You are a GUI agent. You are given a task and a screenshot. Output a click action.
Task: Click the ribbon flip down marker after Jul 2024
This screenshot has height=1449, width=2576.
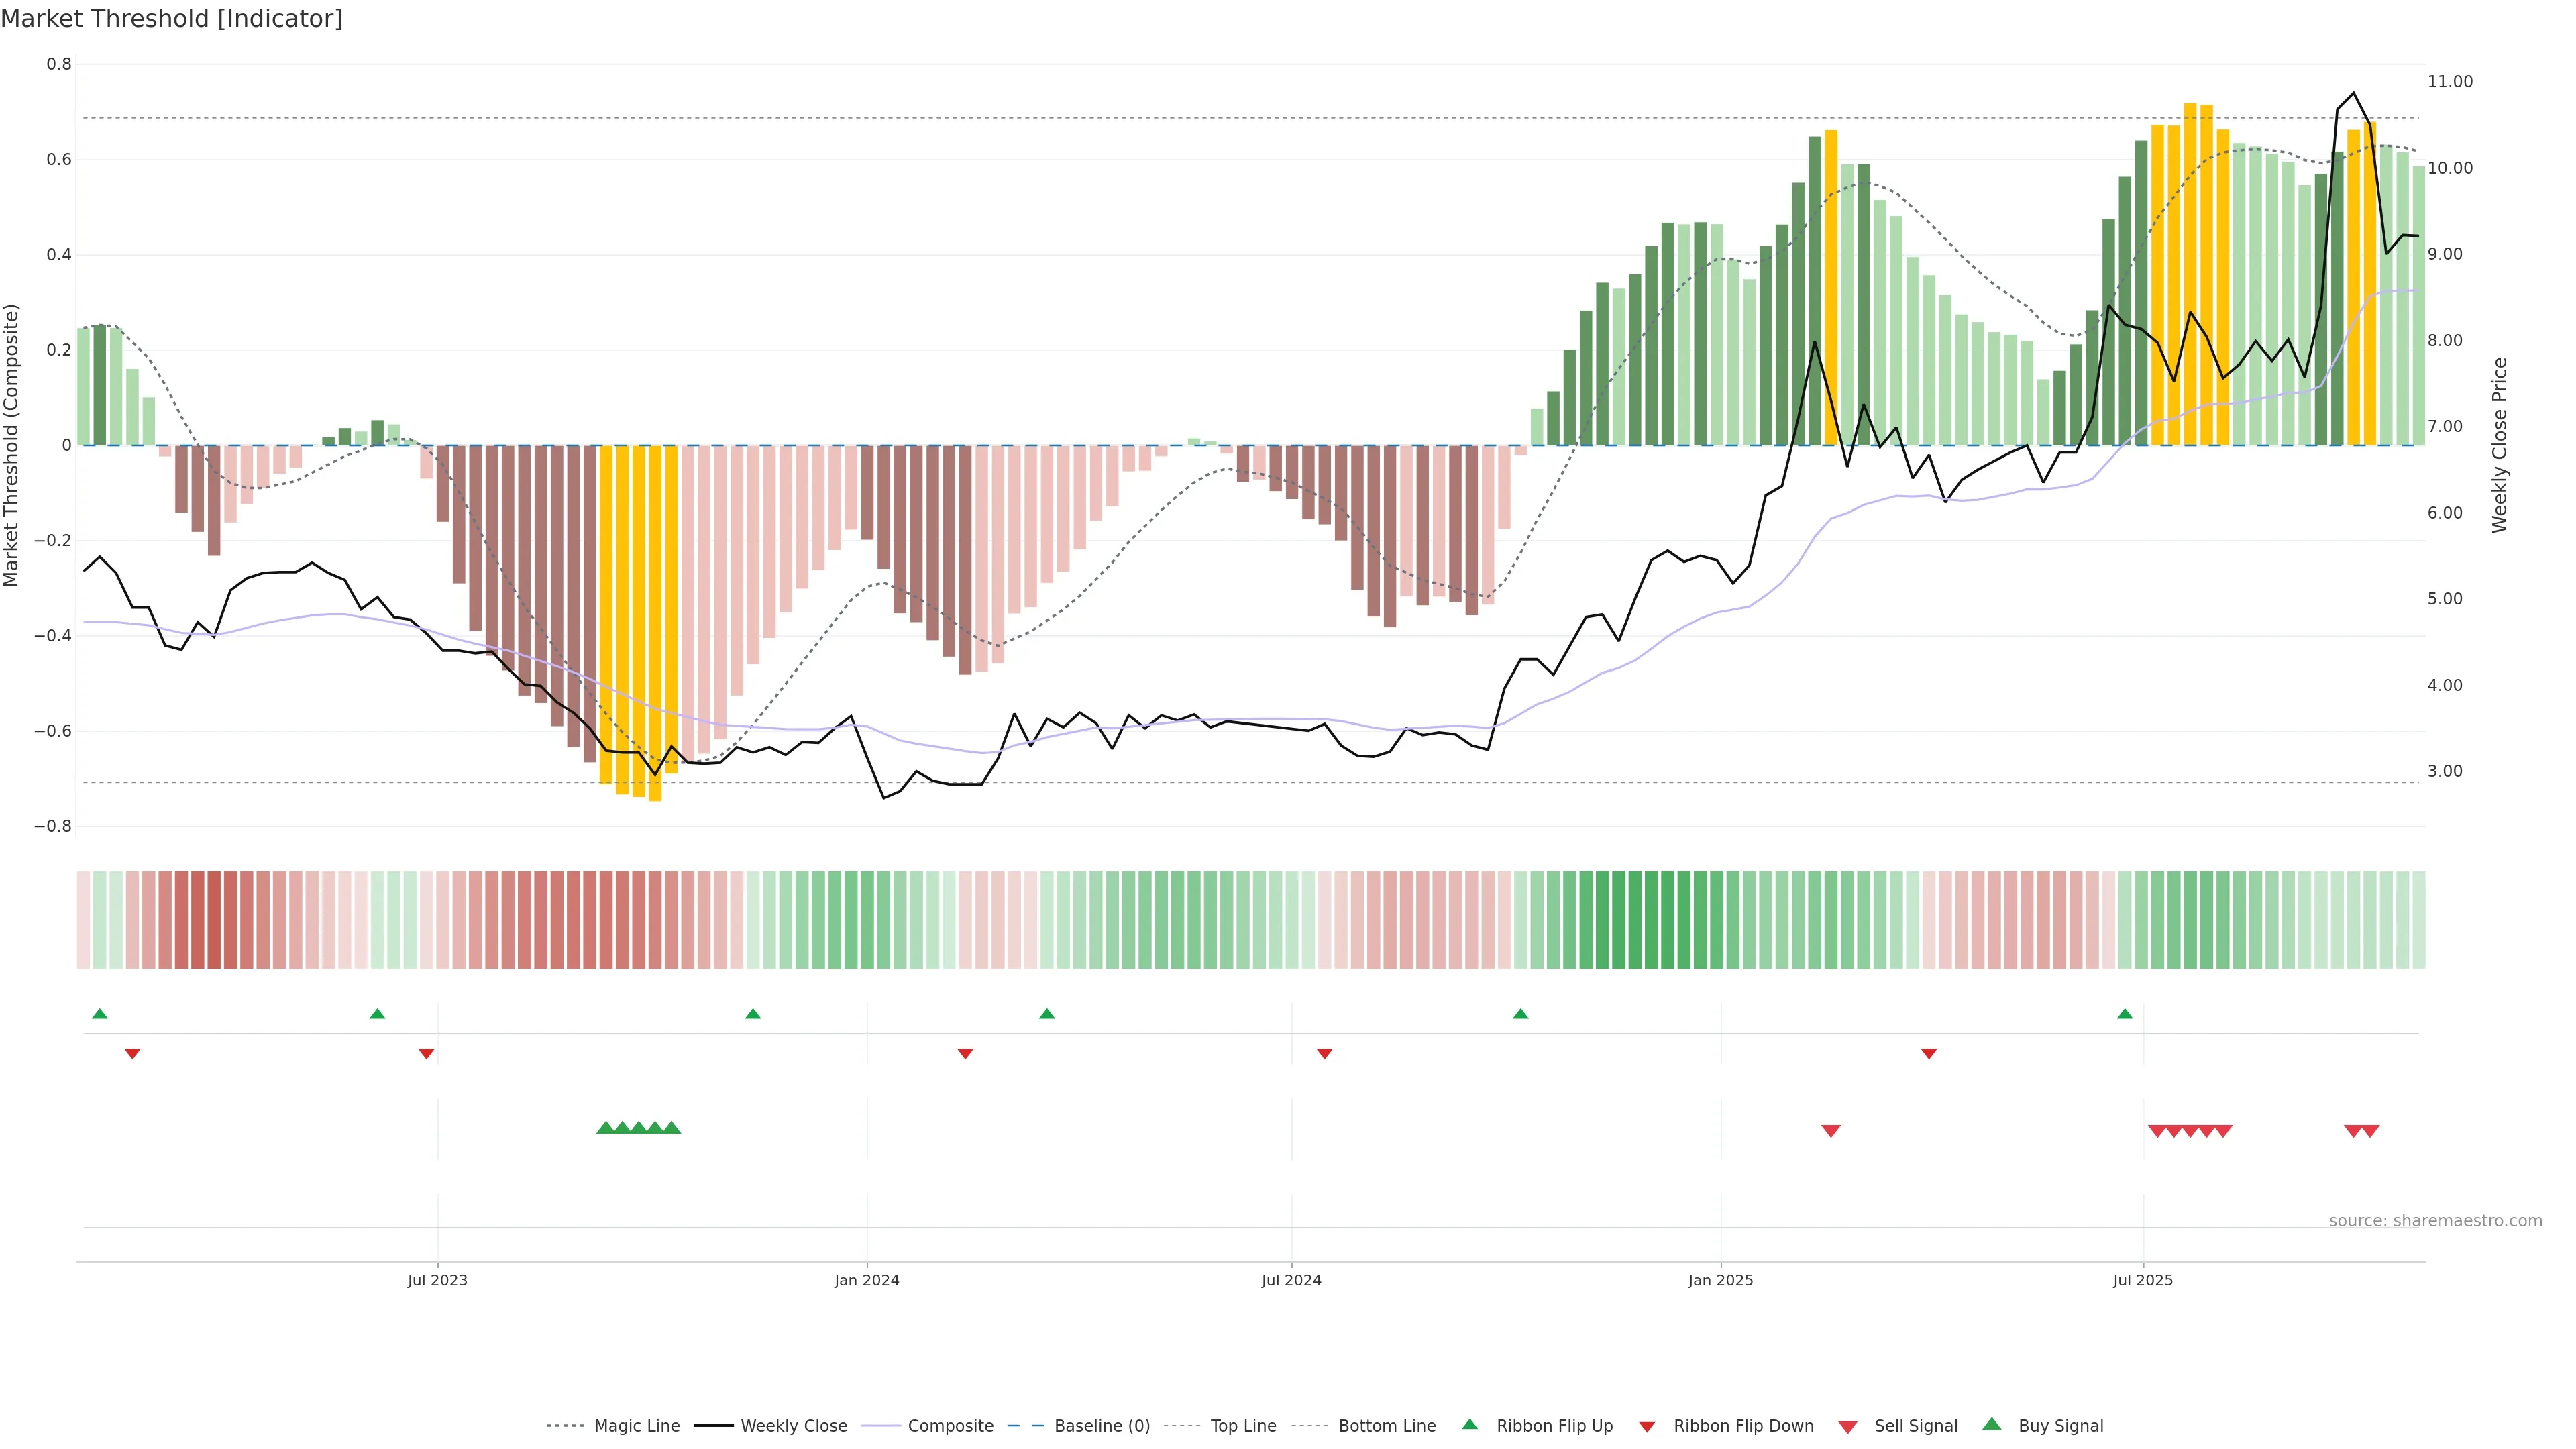coord(1324,1054)
